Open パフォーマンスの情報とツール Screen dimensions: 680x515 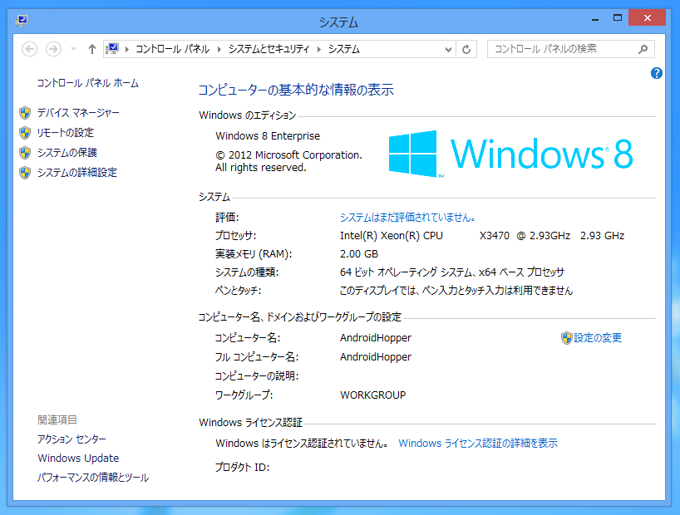pyautogui.click(x=93, y=477)
